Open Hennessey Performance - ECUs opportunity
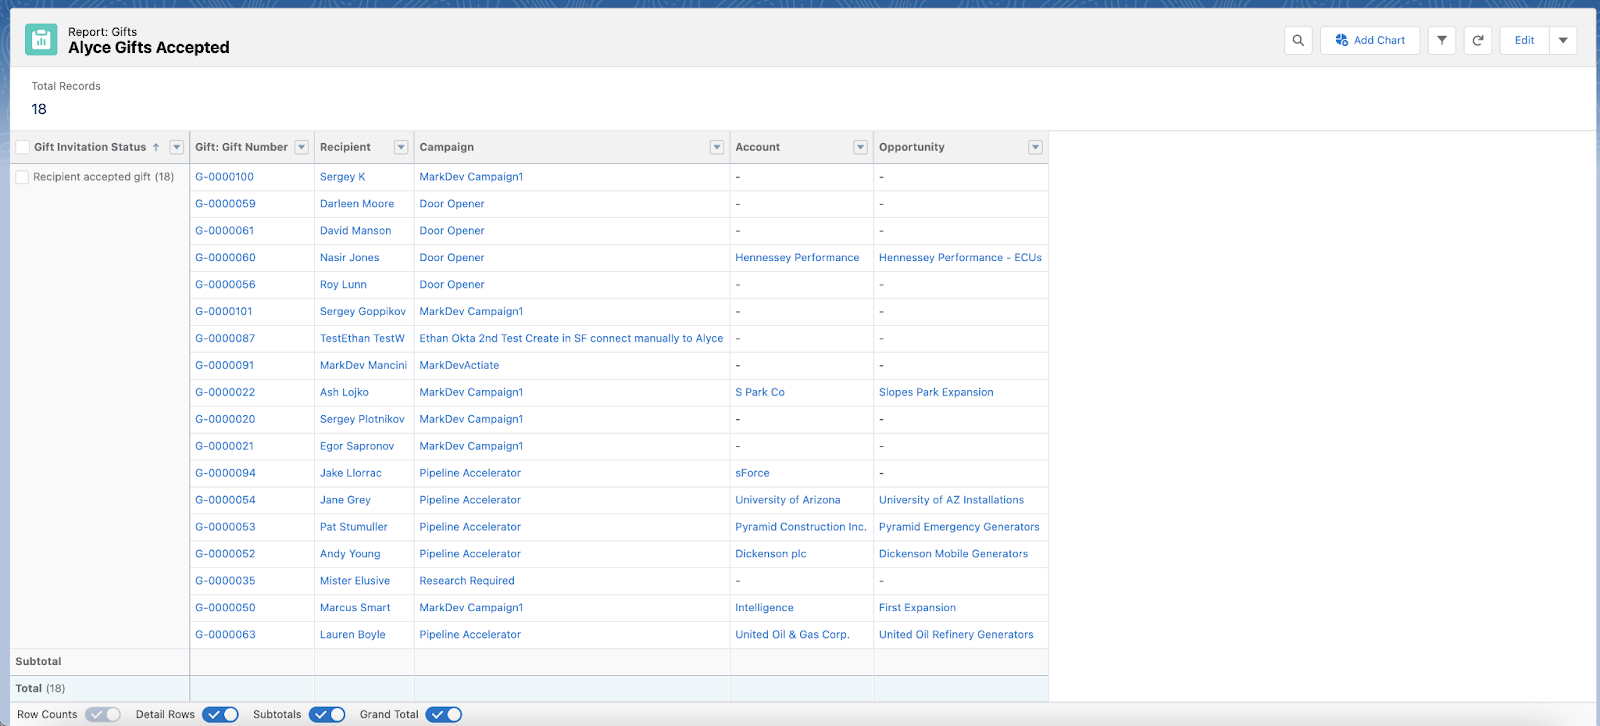This screenshot has height=726, width=1600. coord(960,258)
